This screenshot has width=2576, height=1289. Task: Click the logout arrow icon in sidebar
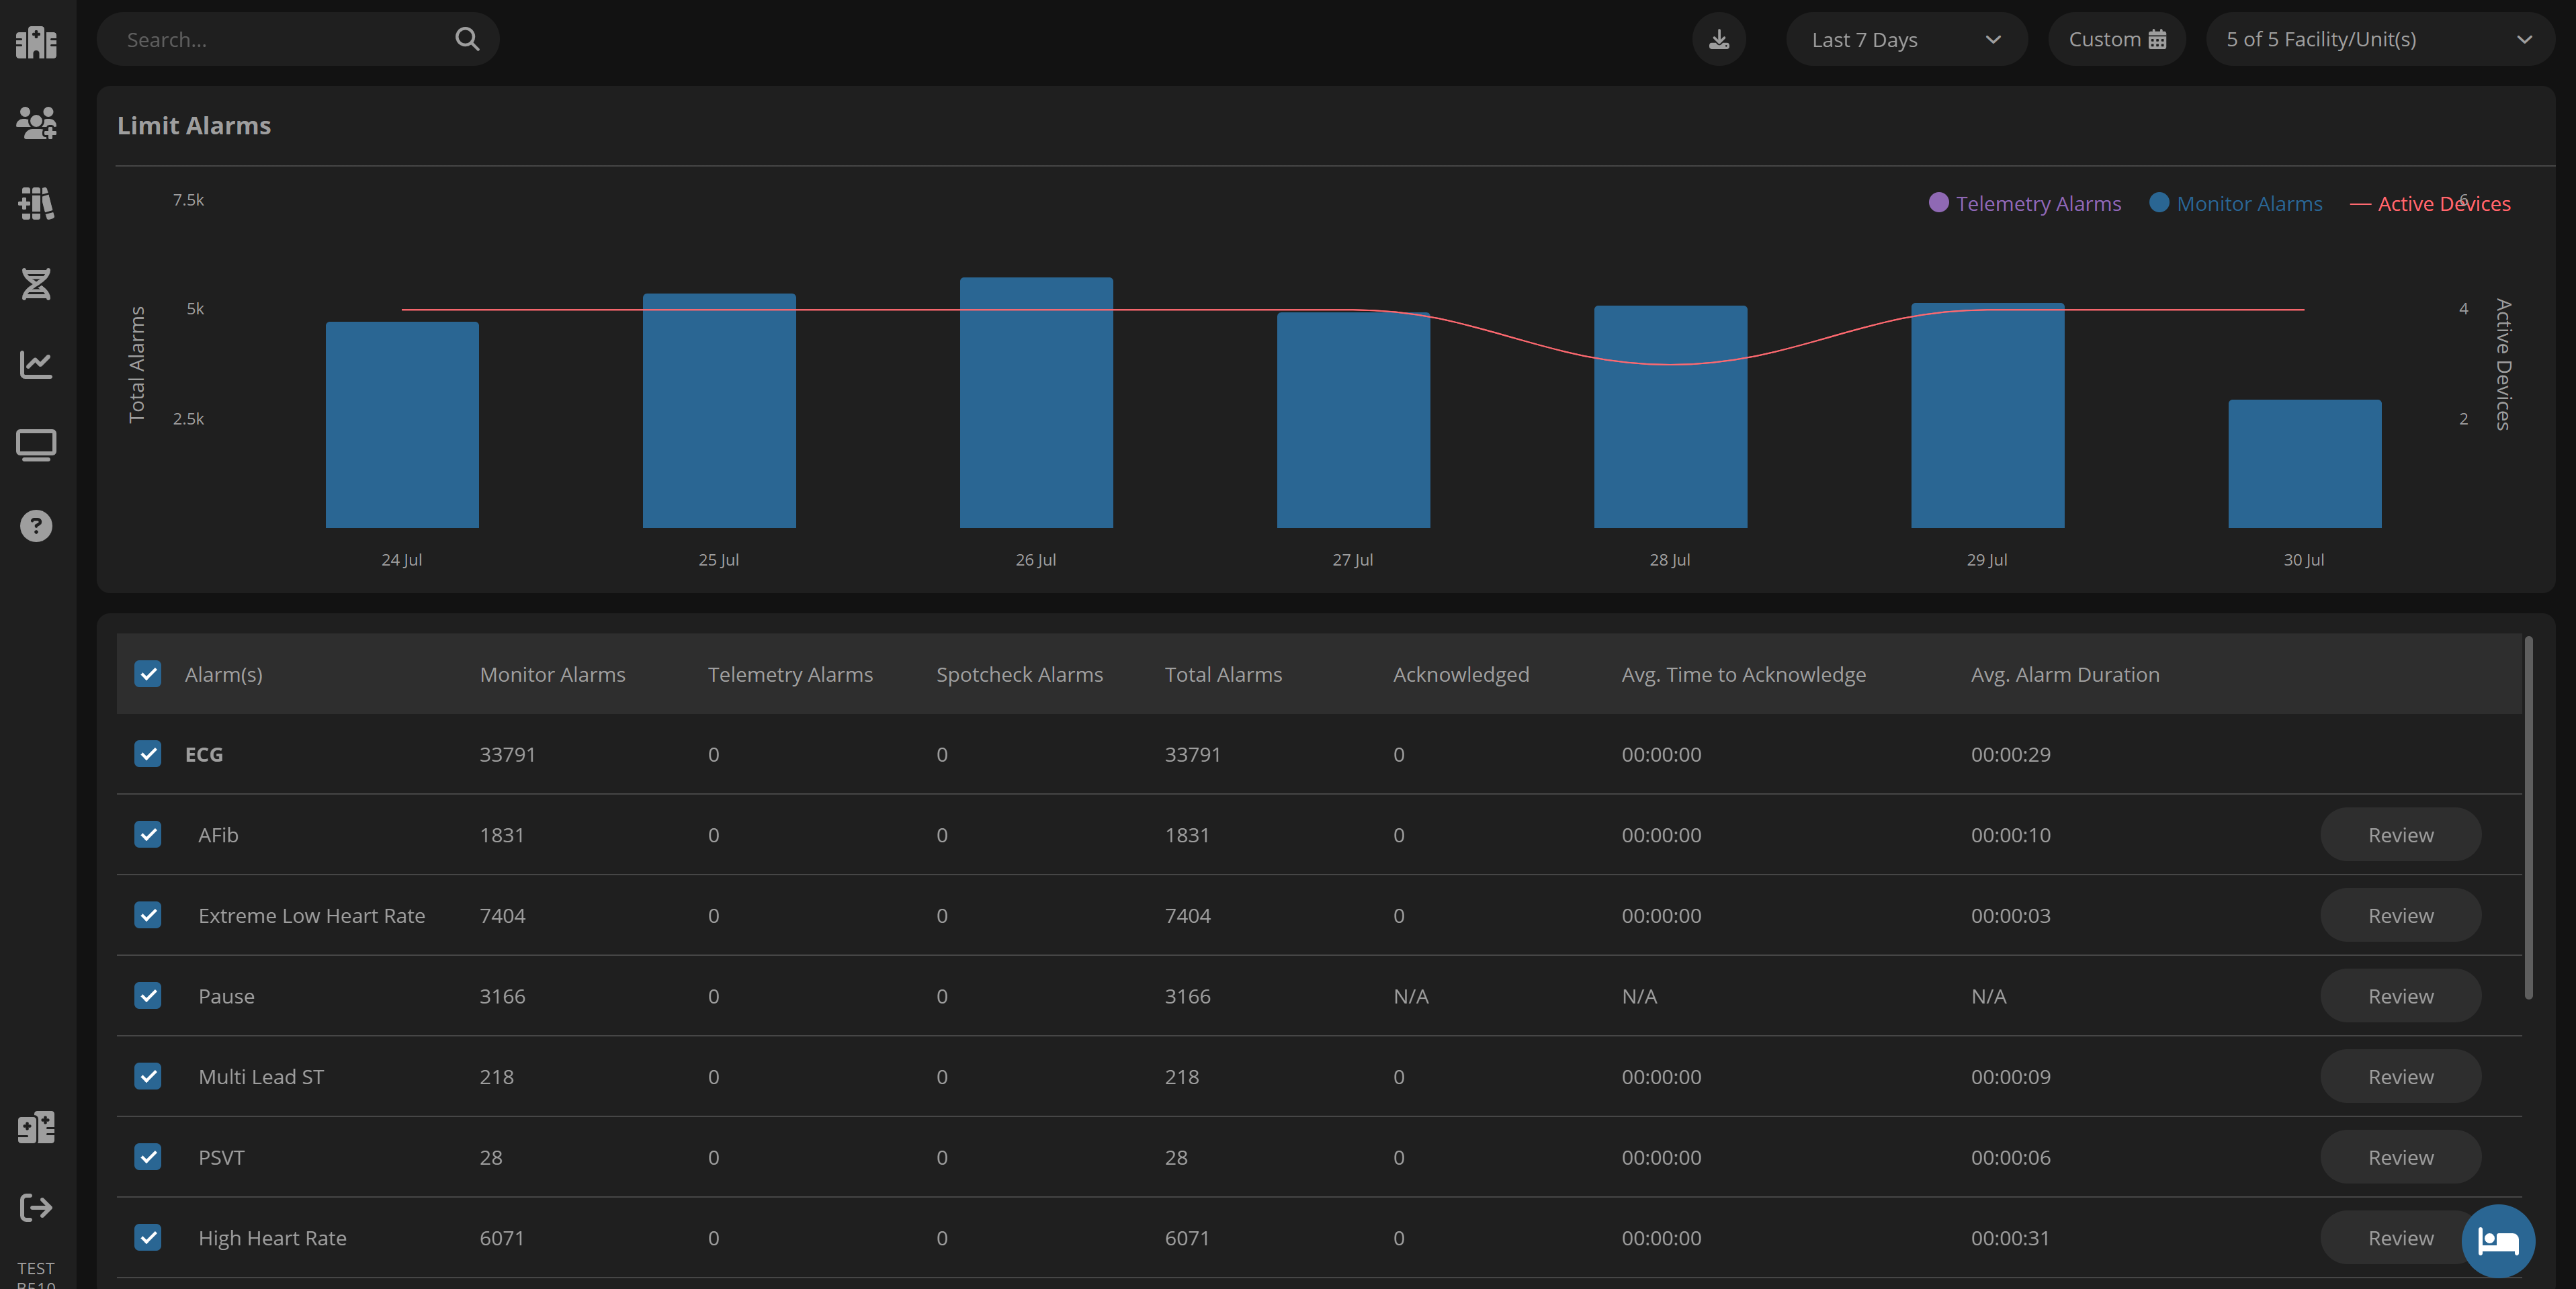[x=36, y=1208]
